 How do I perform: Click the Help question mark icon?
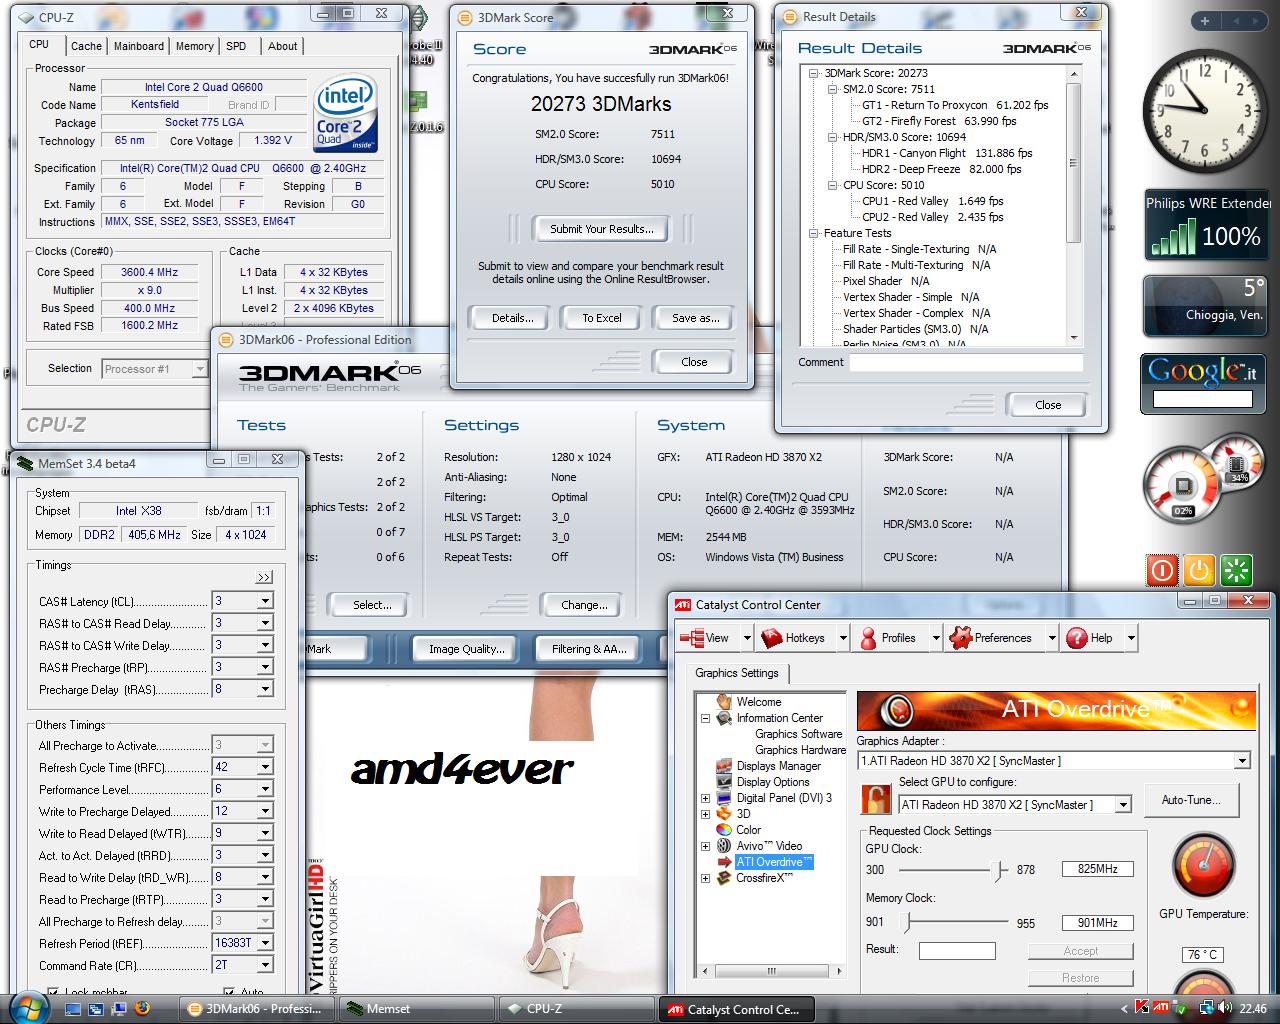point(1077,638)
